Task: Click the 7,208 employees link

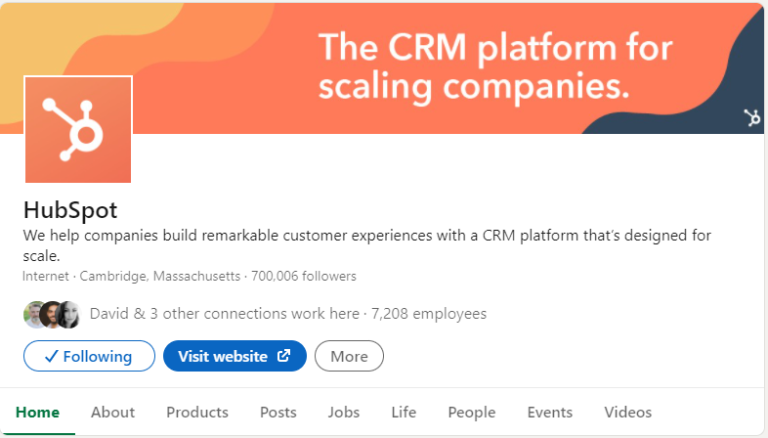Action: pos(429,314)
